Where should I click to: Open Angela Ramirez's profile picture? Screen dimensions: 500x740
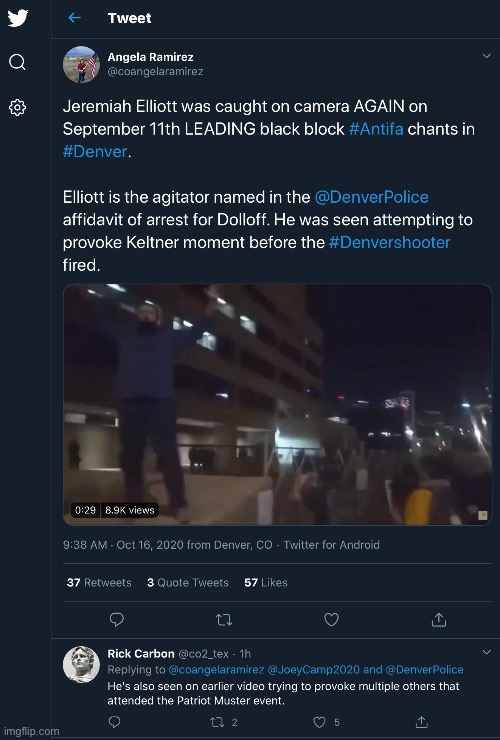(x=81, y=64)
